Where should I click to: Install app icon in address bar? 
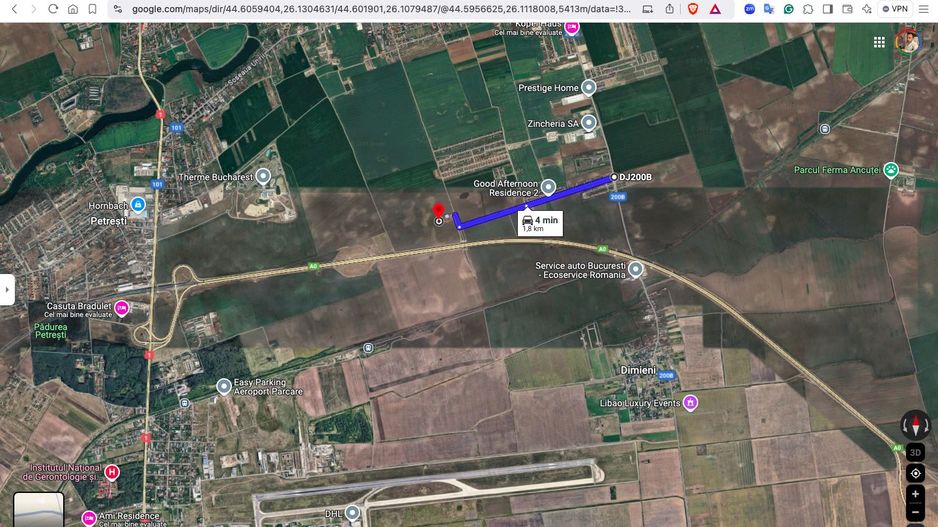point(647,9)
